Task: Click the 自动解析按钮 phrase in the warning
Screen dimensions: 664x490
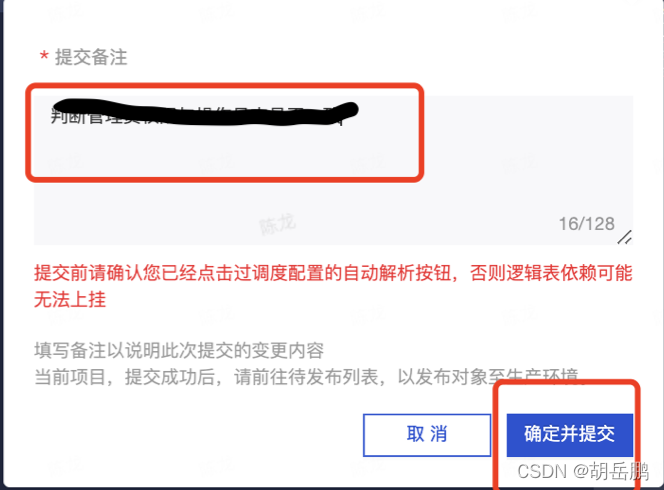Action: pos(397,273)
